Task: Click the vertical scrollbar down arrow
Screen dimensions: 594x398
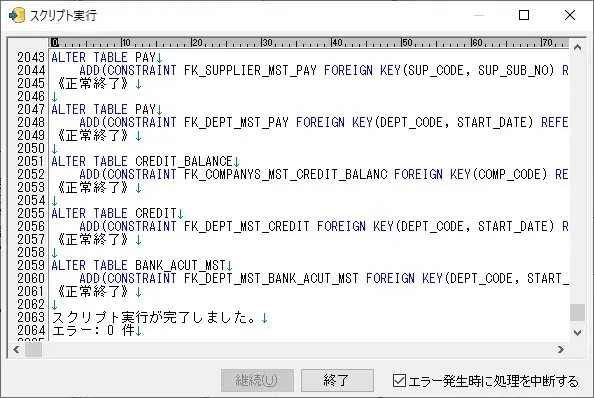Action: click(x=577, y=333)
